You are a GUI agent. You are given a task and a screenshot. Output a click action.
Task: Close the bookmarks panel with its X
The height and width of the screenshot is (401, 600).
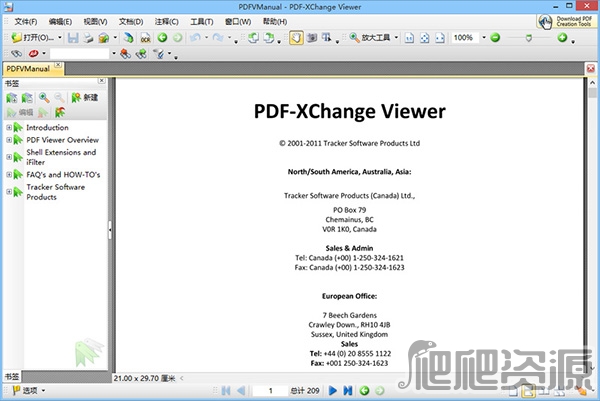[x=101, y=81]
